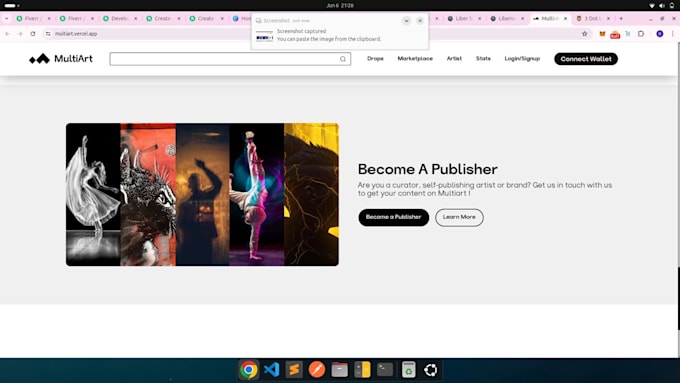Launch Visual Studio Code from the dock

[x=271, y=370]
